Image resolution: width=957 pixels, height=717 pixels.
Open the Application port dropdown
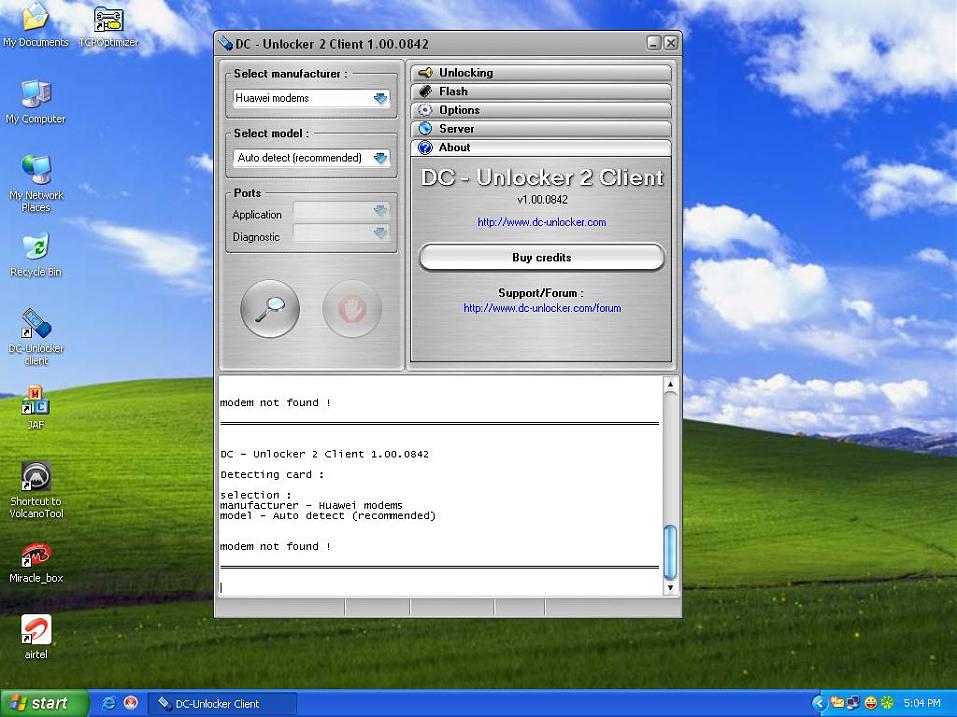[380, 211]
